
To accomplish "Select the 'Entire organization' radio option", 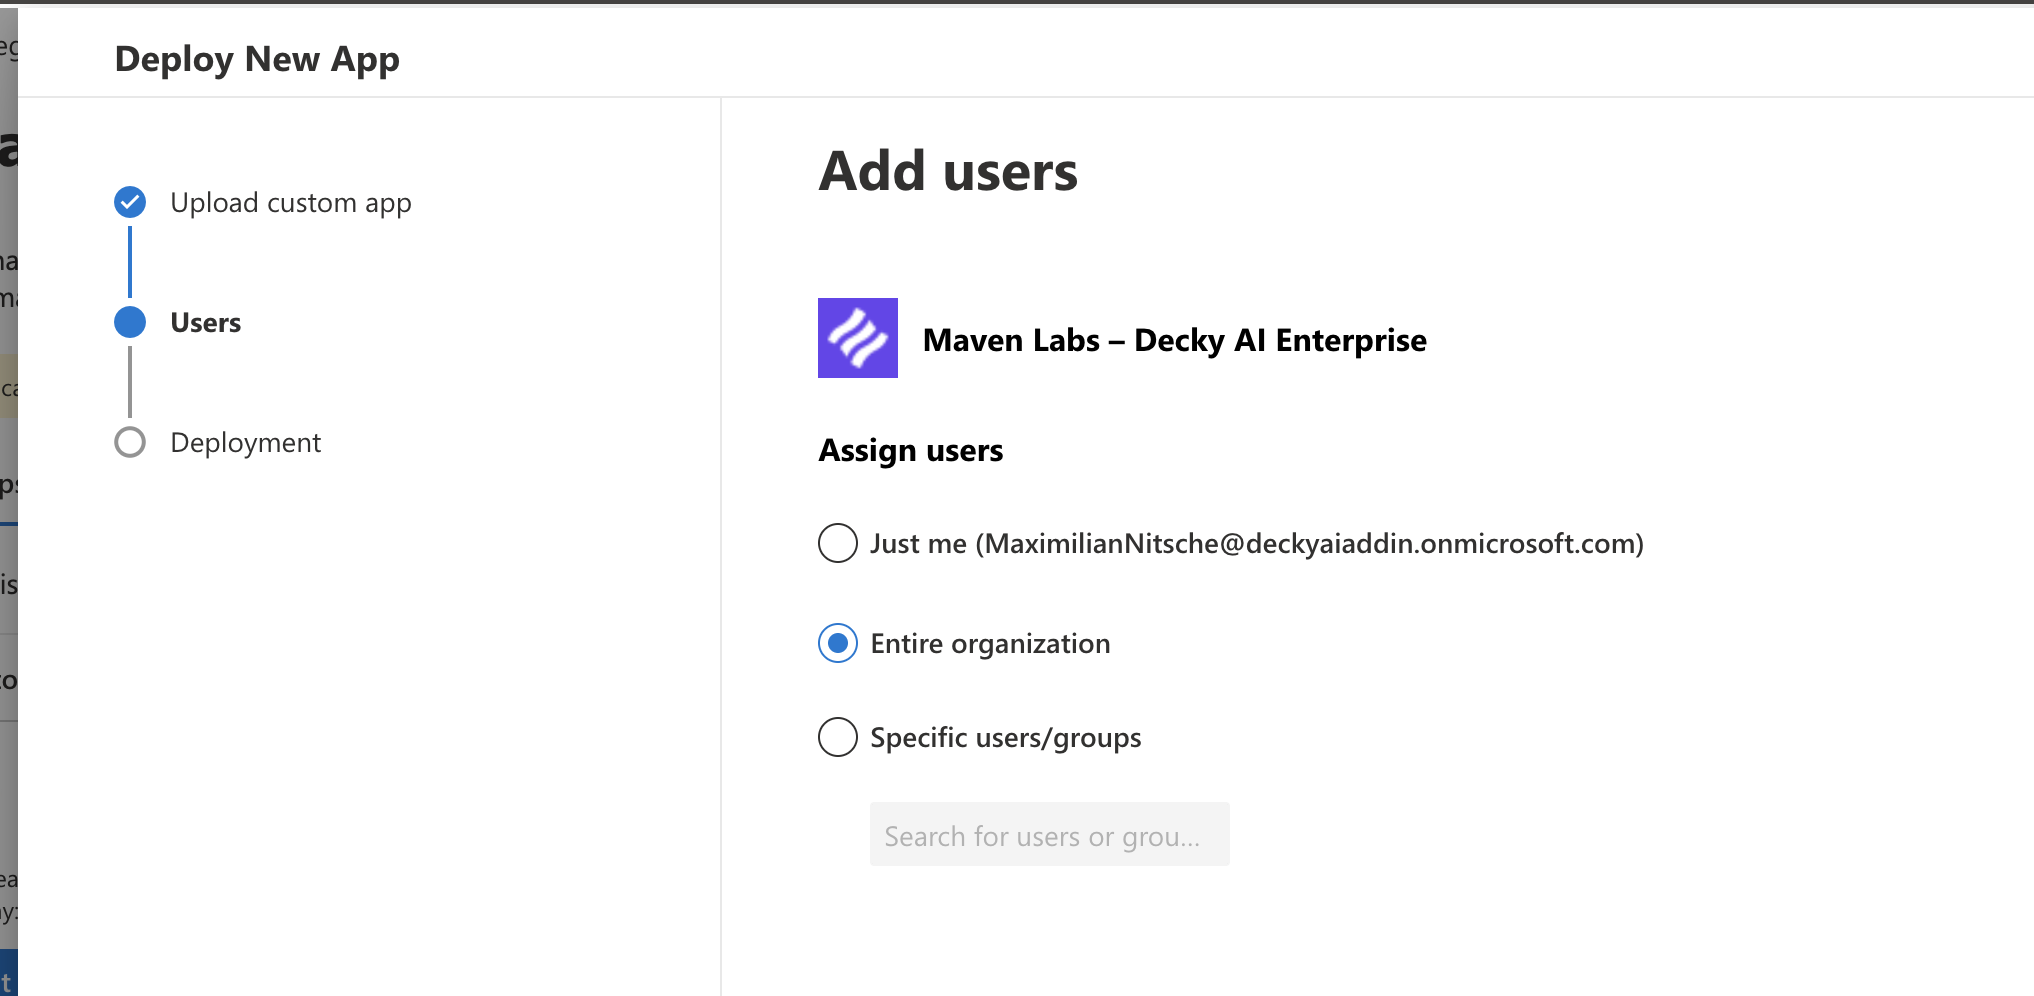I will (x=838, y=643).
